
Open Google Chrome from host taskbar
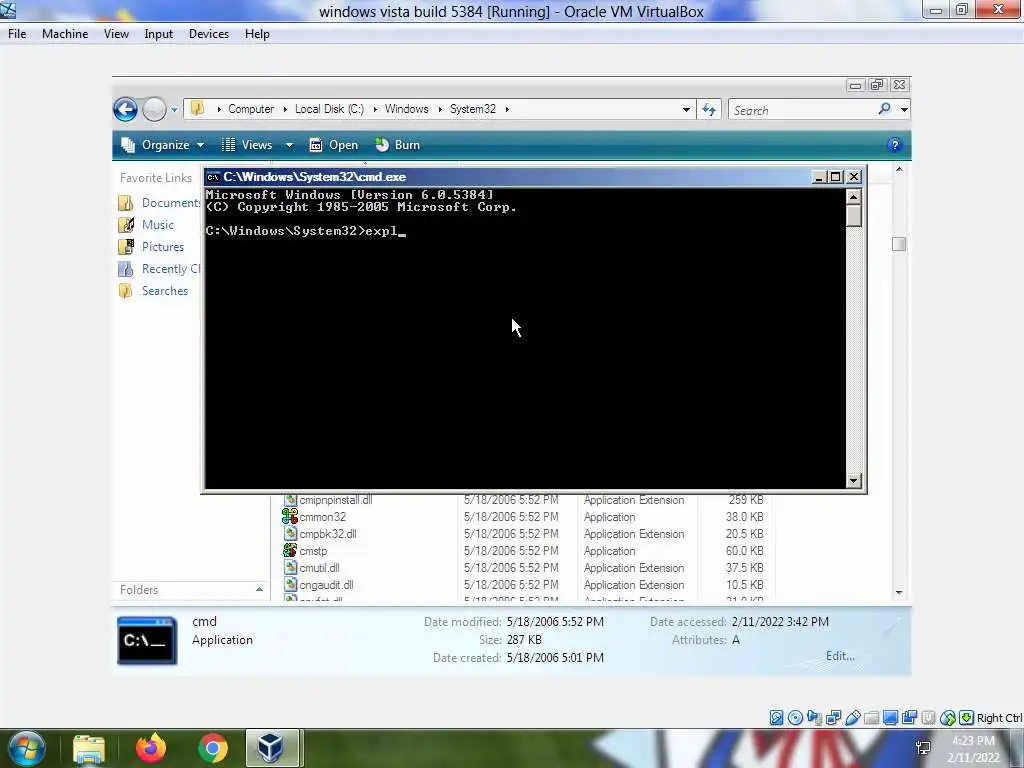pyautogui.click(x=212, y=748)
